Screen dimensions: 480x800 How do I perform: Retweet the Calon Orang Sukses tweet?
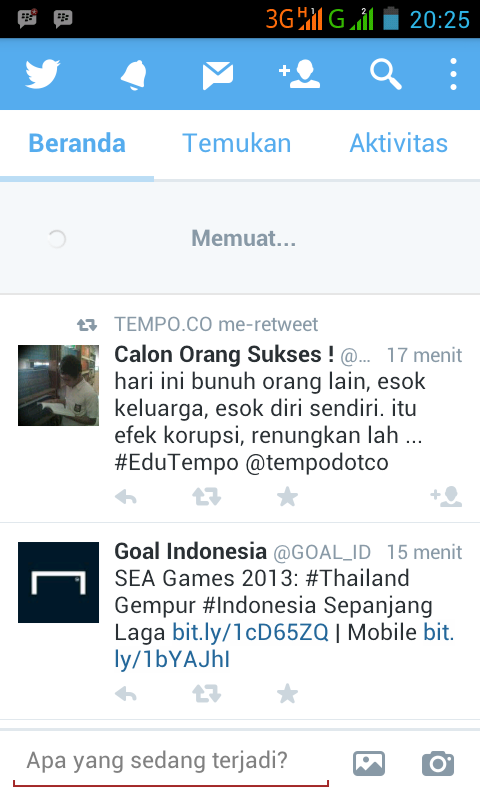(207, 496)
